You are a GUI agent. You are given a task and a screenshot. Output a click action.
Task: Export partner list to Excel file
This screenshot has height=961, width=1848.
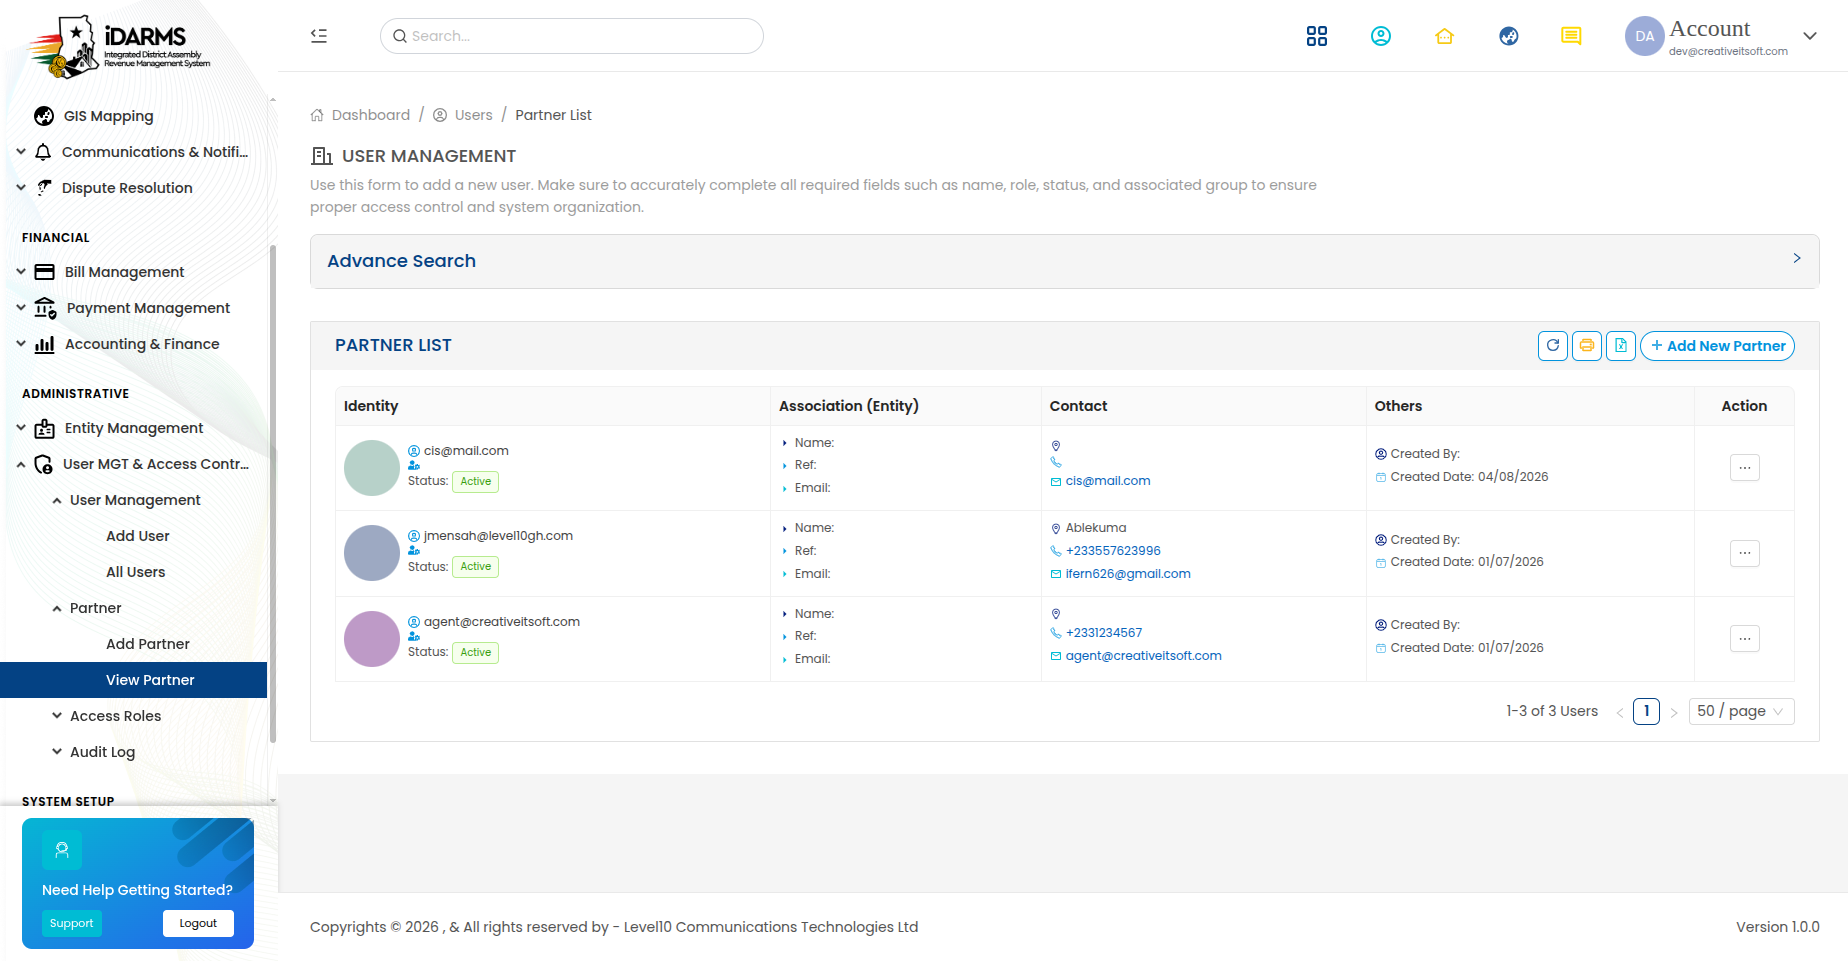[x=1621, y=346]
